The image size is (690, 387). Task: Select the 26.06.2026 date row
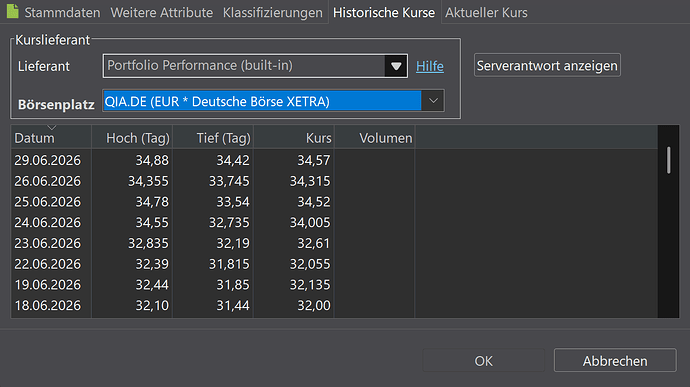pyautogui.click(x=48, y=181)
